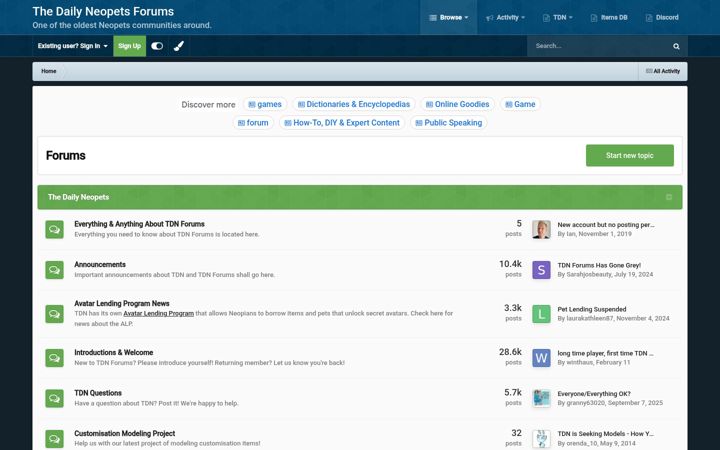Open the Browse dropdown menu
This screenshot has width=720, height=450.
point(449,17)
